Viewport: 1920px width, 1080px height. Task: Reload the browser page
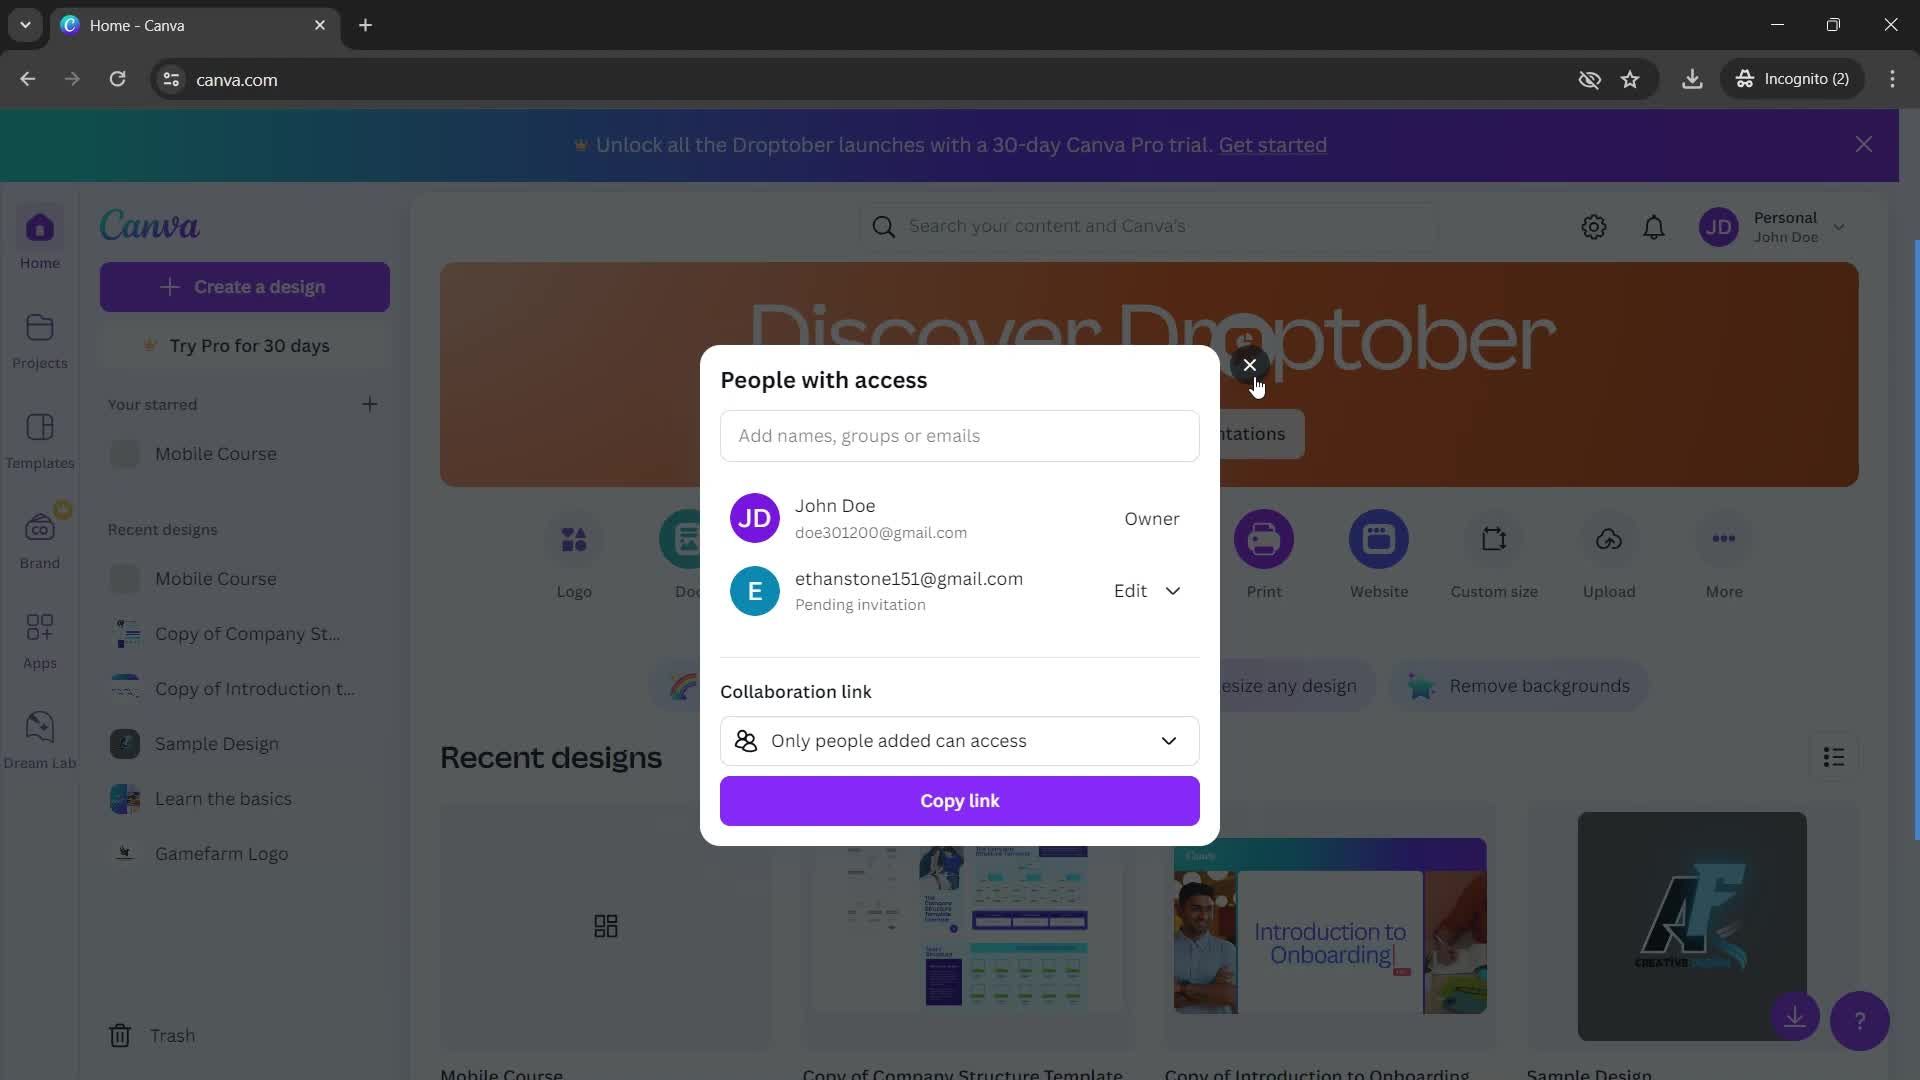coord(117,79)
